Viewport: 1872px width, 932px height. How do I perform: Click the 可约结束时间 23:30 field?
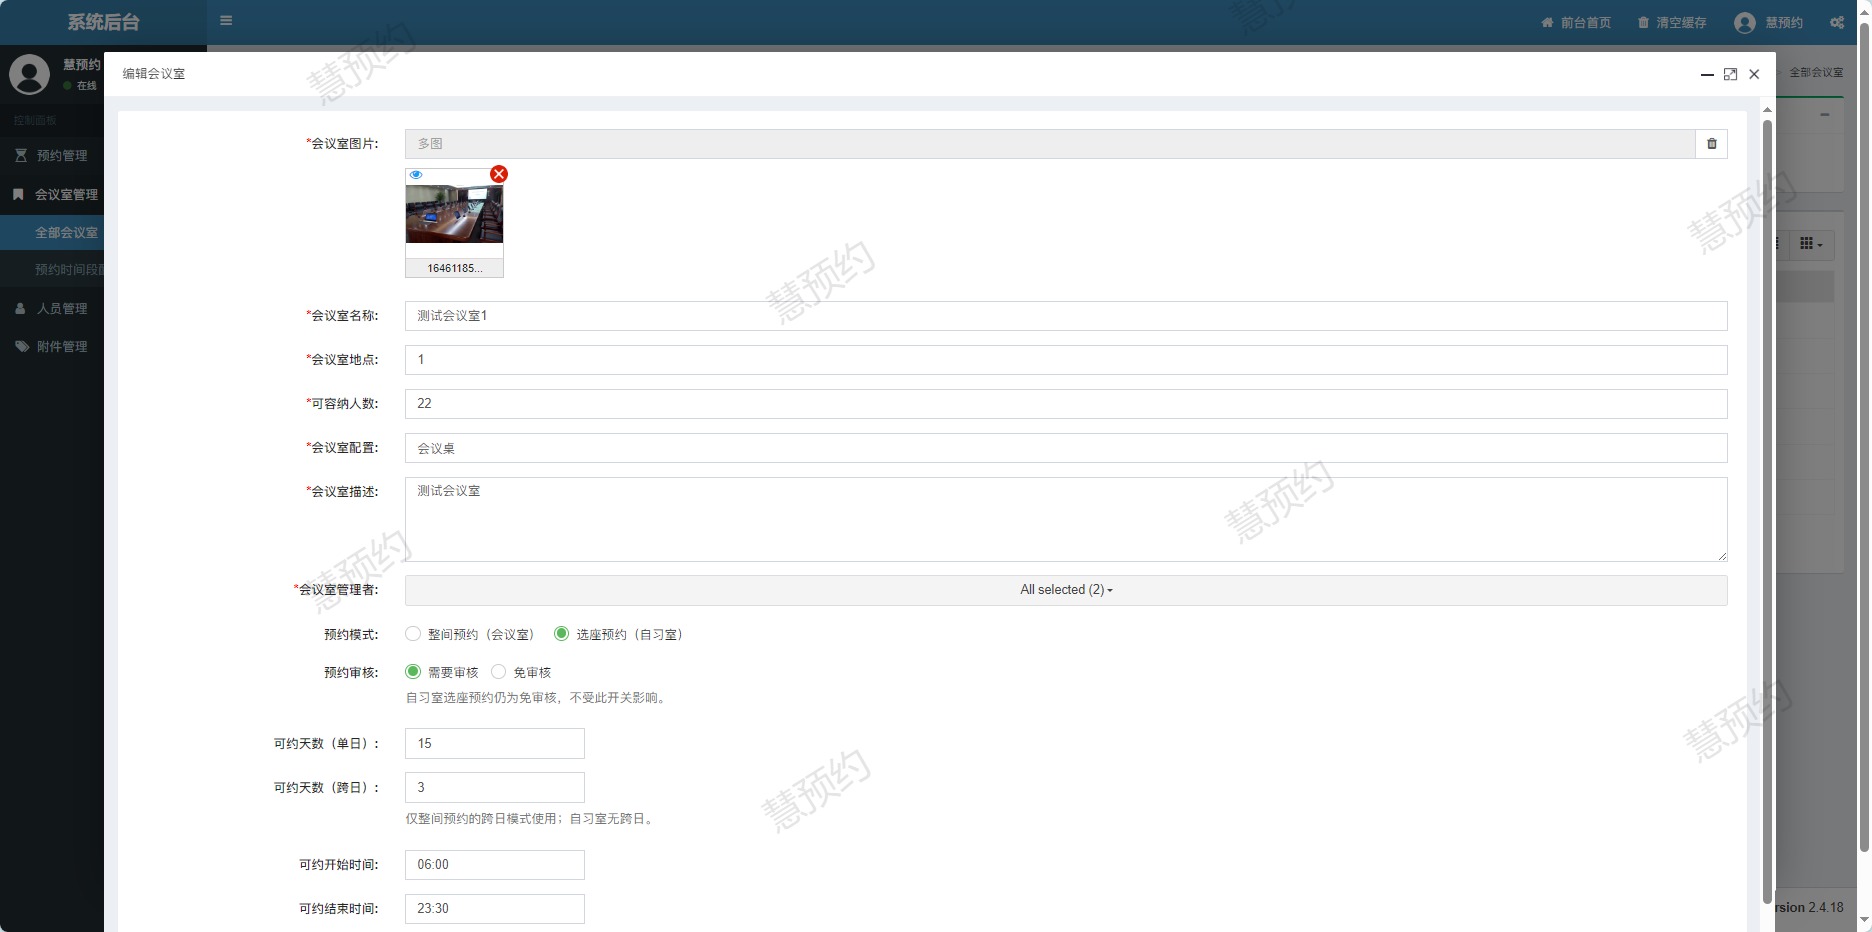tap(495, 909)
